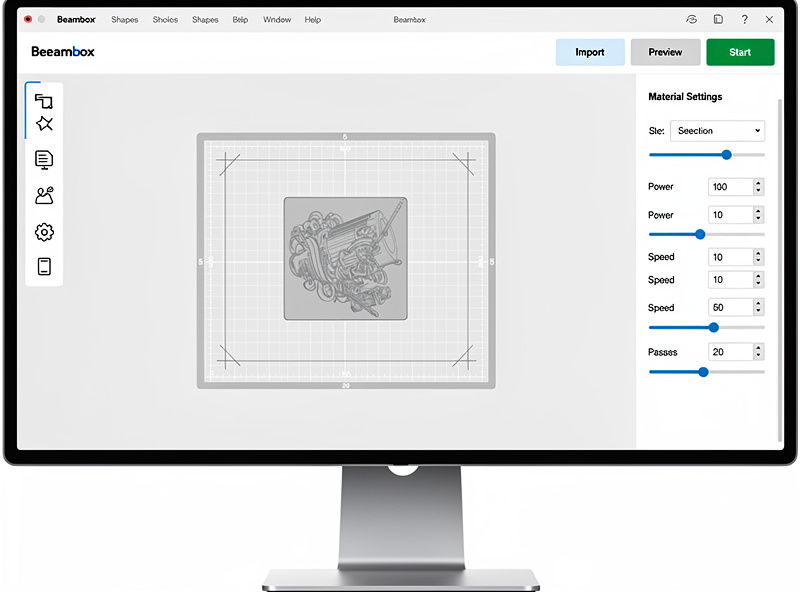Click the Power field showing 10

click(x=731, y=215)
